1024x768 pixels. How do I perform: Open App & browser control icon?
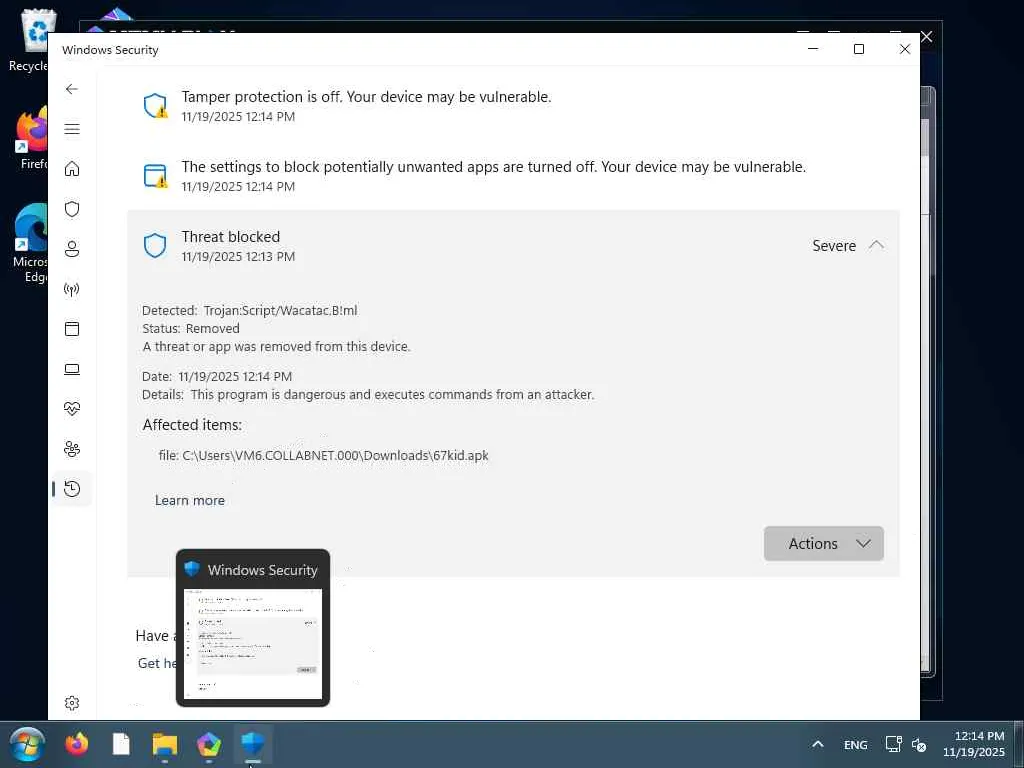tap(72, 328)
